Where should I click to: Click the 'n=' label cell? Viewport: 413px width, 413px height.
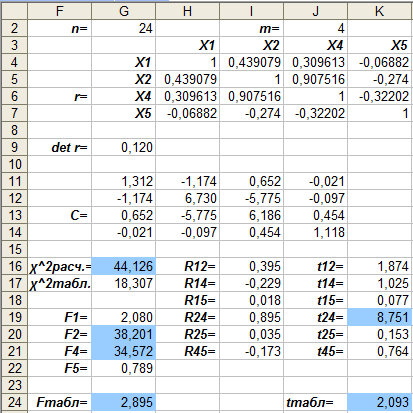tap(59, 28)
